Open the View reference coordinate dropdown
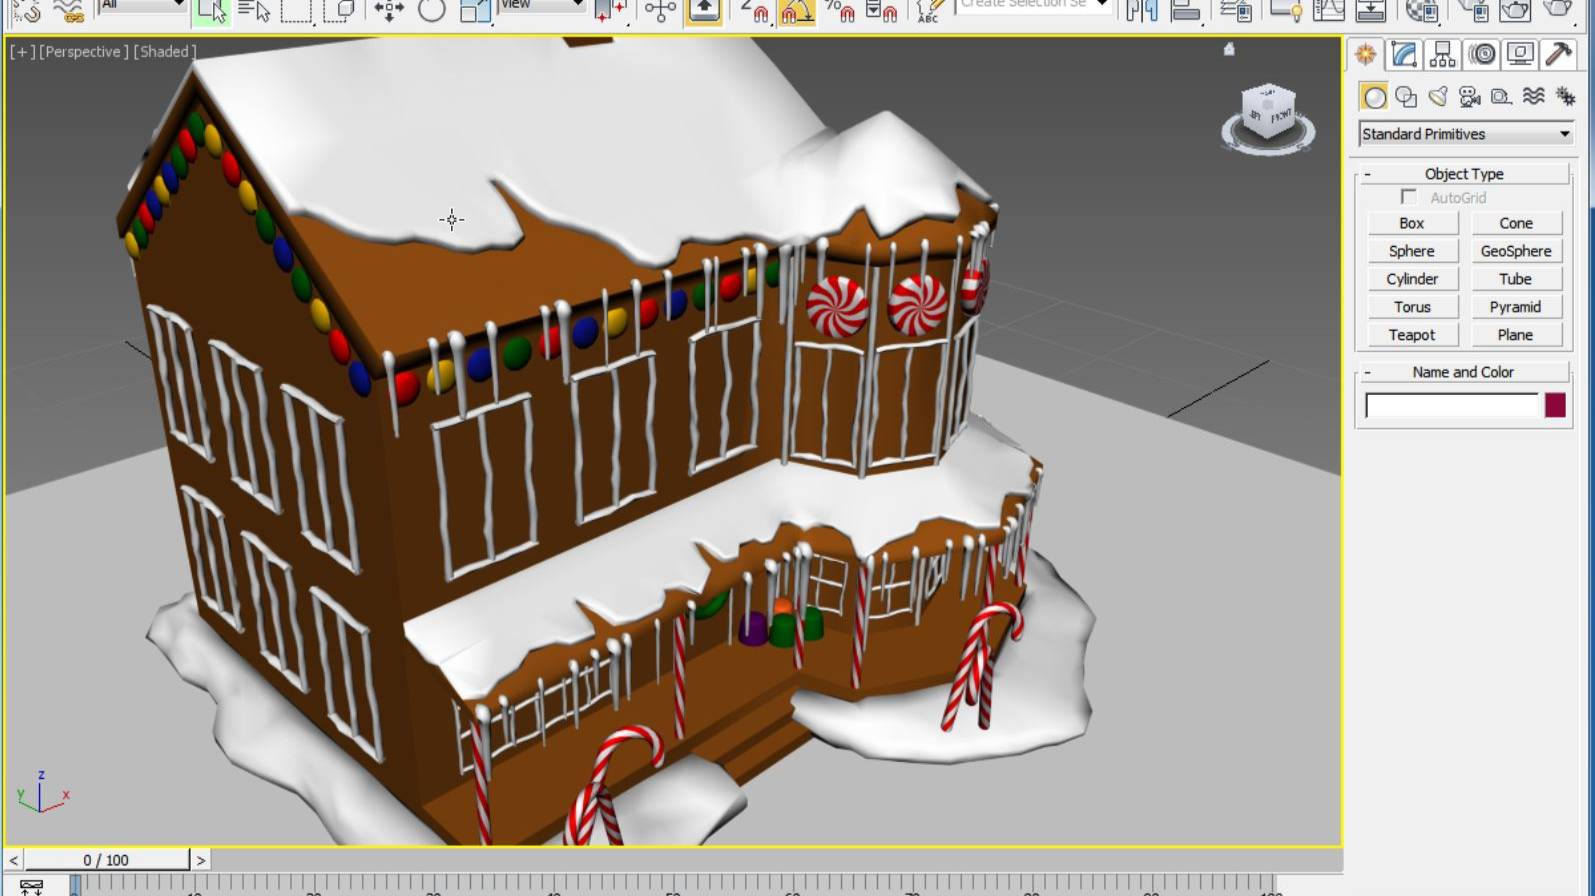This screenshot has height=896, width=1595. 541,5
